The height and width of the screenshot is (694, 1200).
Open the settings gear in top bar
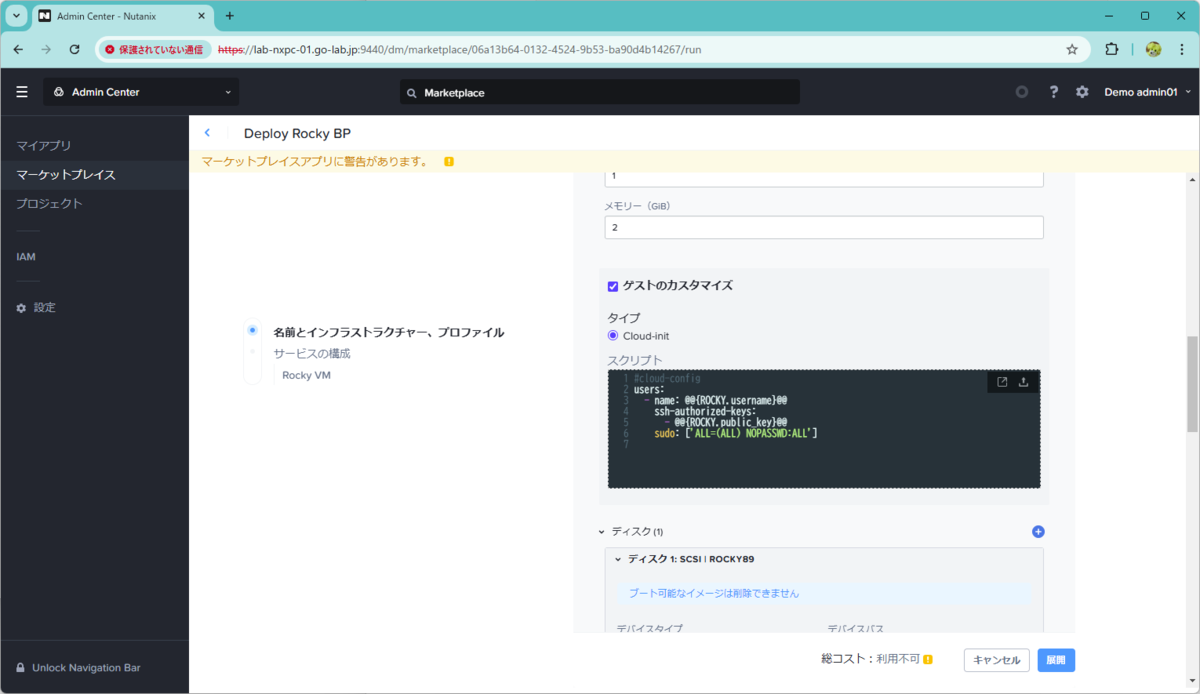coord(1082,92)
